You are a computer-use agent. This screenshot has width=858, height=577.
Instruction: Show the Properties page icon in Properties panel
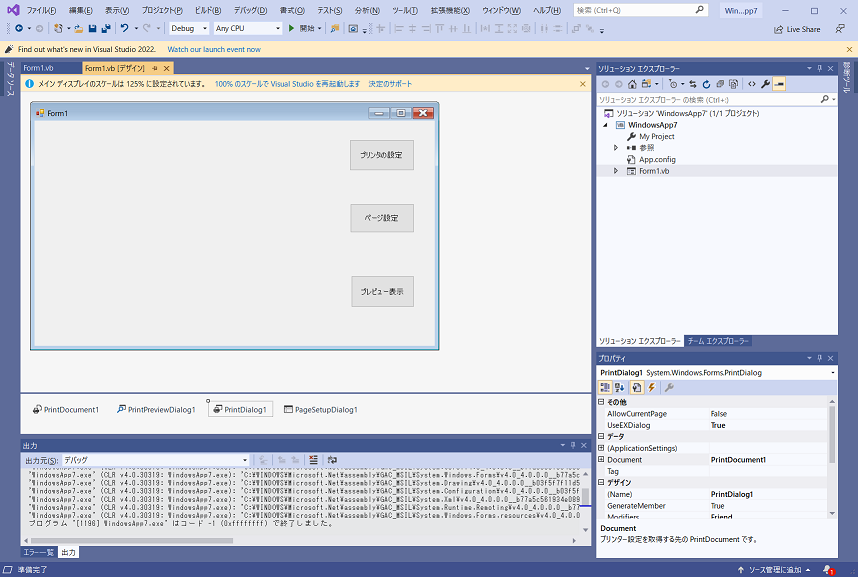636,388
